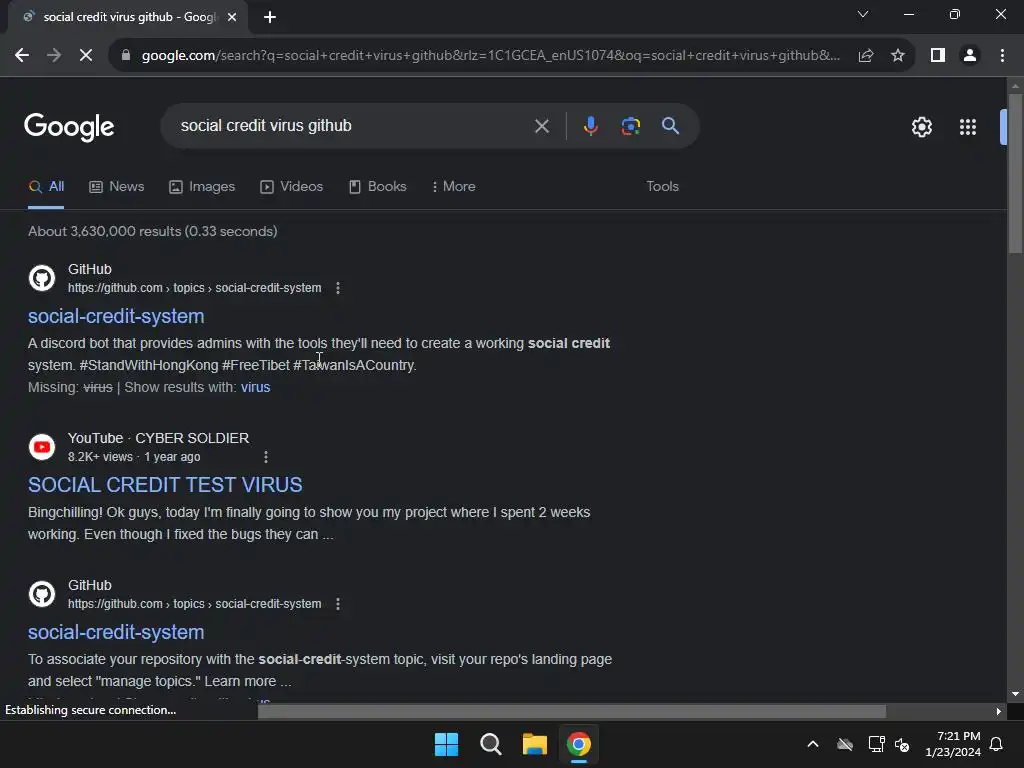The image size is (1024, 768).
Task: Open Windows taskbar search
Action: pyautogui.click(x=490, y=744)
